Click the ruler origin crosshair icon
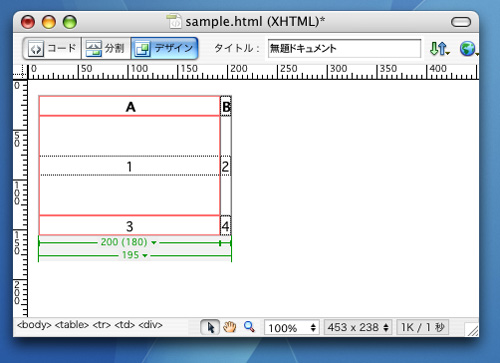Screen dimensions: 500x363 (20, 72)
